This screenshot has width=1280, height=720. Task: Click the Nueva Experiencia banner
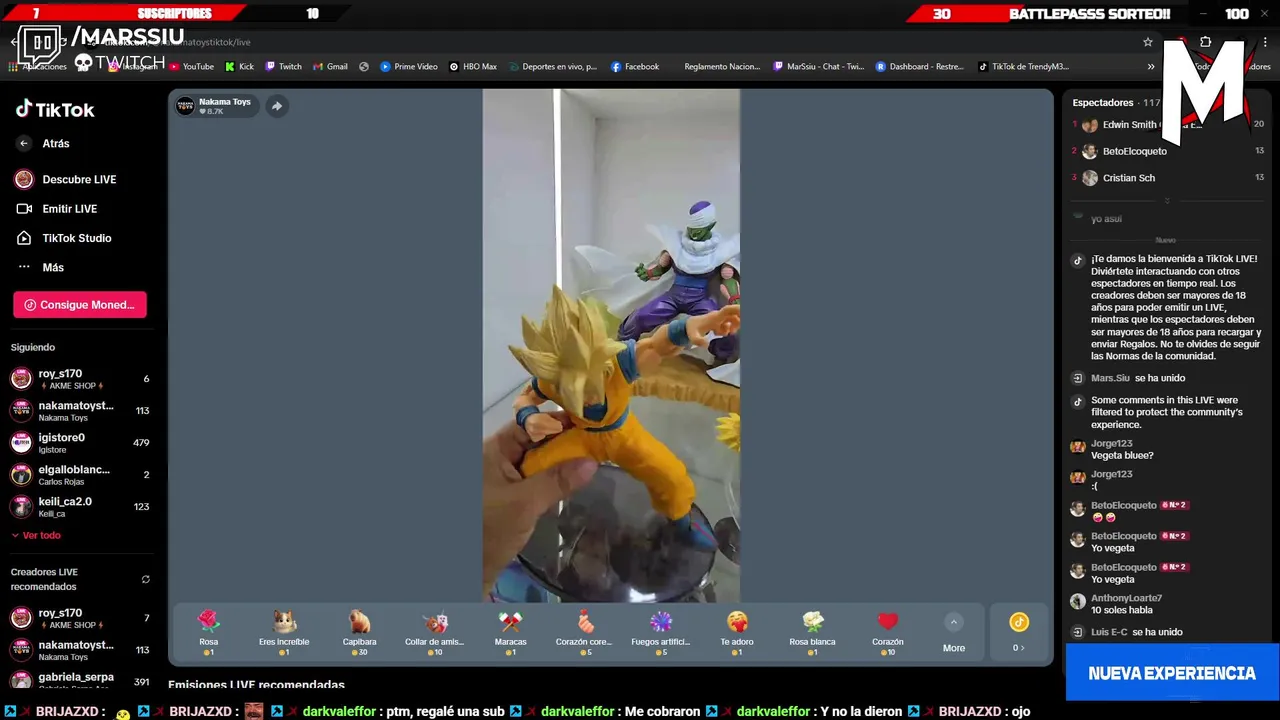pos(1172,673)
